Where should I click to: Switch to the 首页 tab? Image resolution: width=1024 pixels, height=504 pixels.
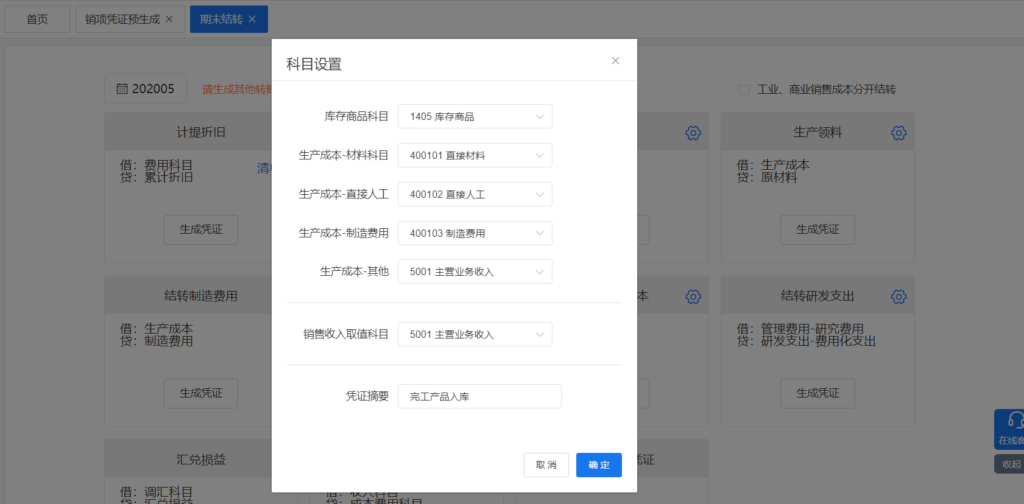37,19
